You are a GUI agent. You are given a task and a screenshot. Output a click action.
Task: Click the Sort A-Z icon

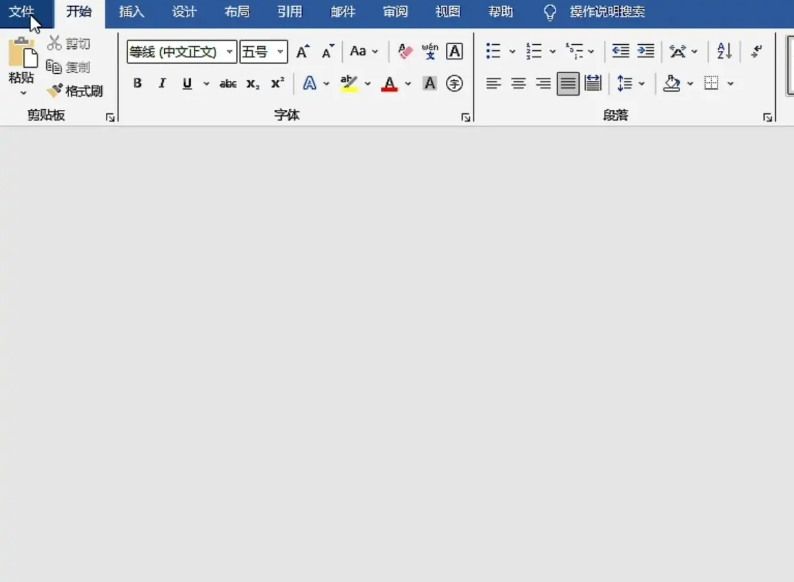tap(725, 51)
